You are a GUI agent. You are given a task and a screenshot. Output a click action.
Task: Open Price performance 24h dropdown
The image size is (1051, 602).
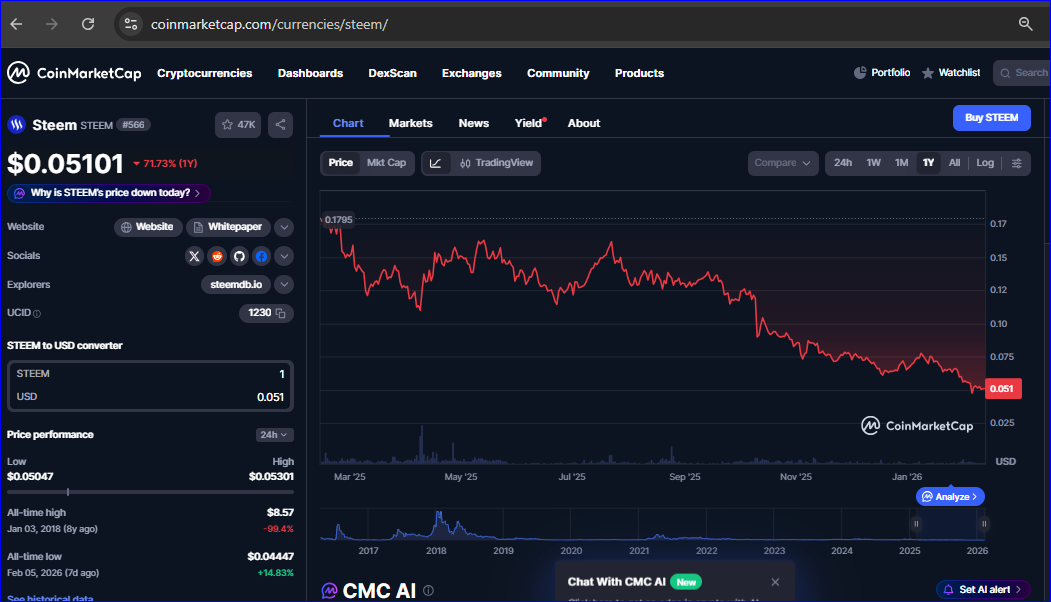coord(274,435)
